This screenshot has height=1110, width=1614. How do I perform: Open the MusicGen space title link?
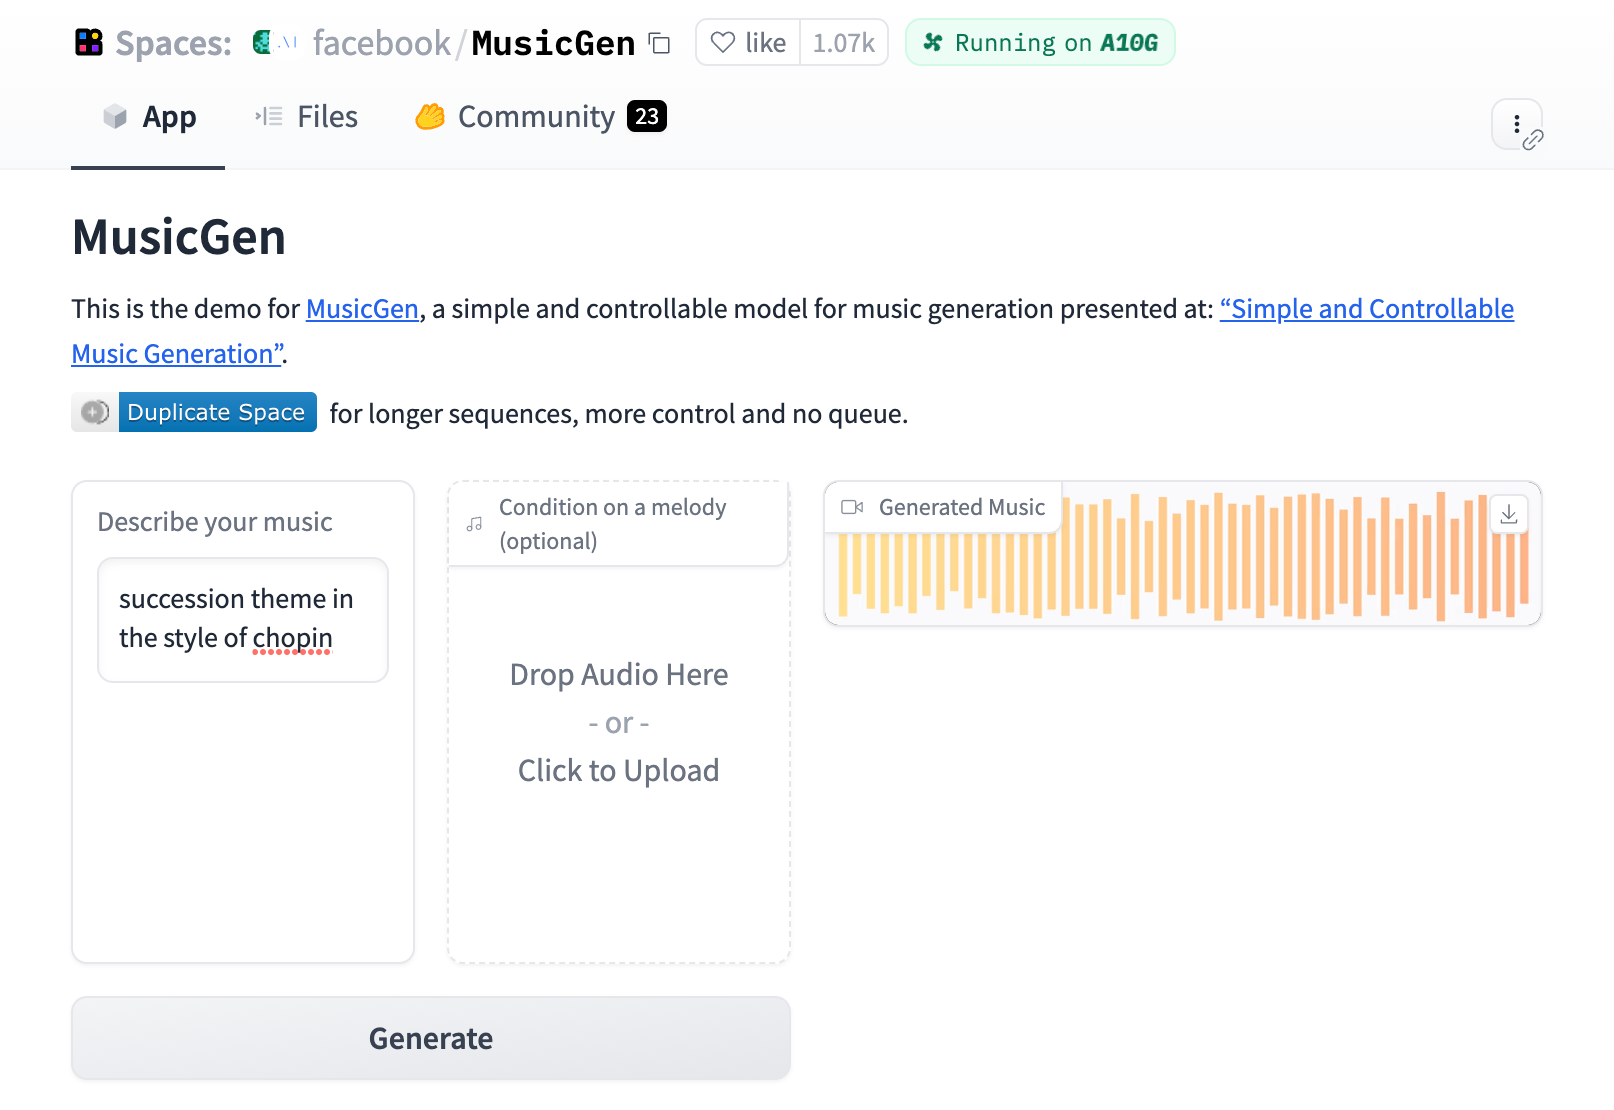point(553,43)
